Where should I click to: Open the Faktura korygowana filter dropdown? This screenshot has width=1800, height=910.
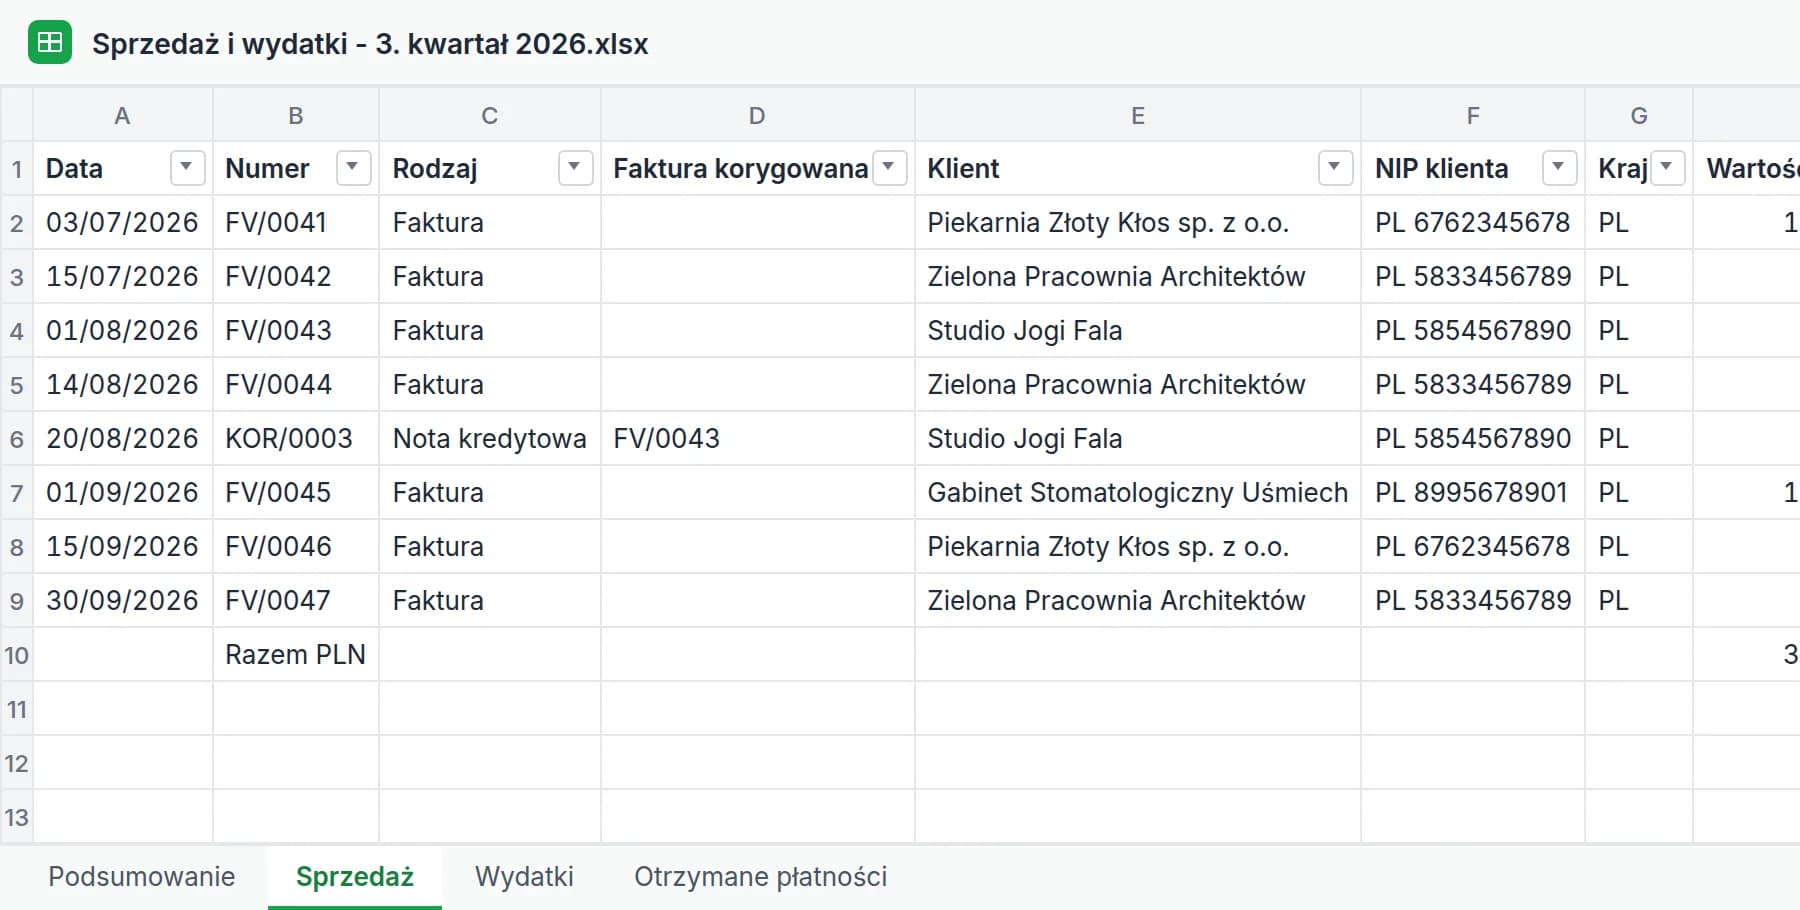click(889, 168)
